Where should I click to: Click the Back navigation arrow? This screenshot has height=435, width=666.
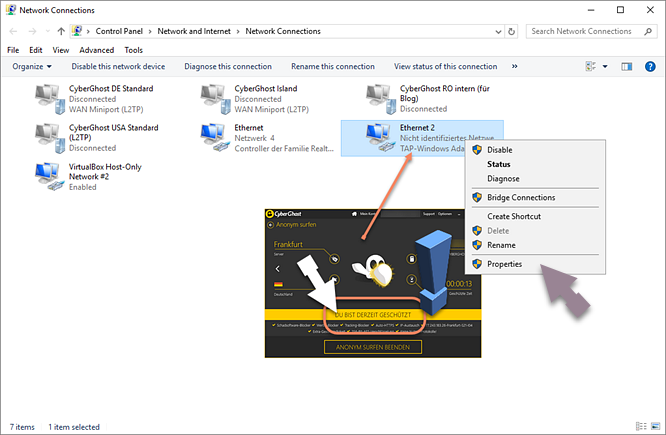coord(13,31)
